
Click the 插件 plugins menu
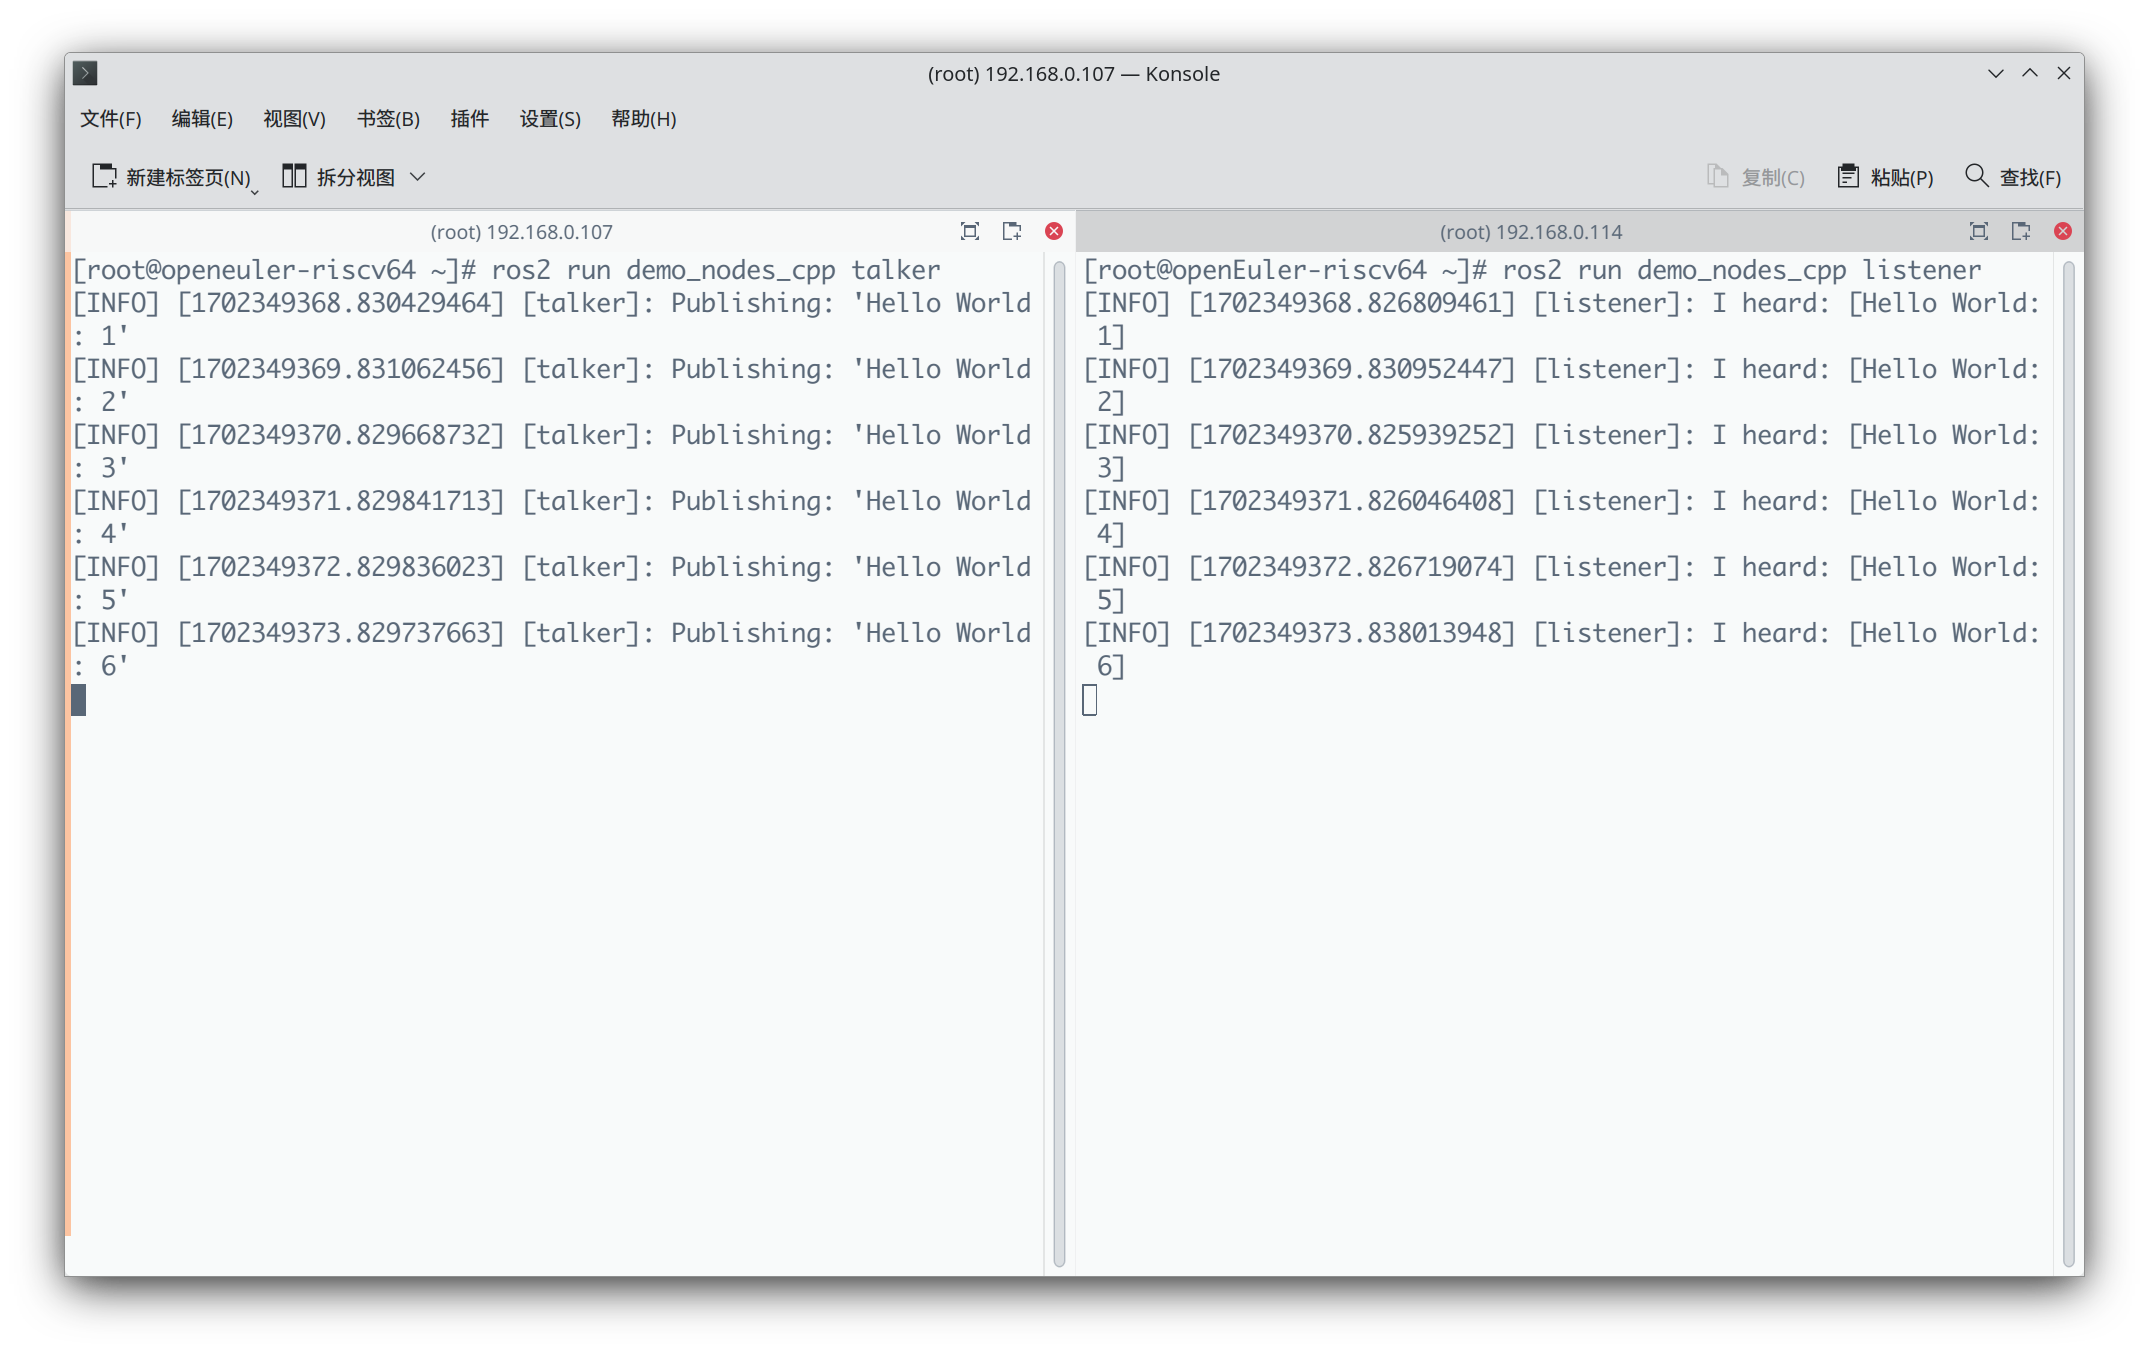tap(469, 119)
